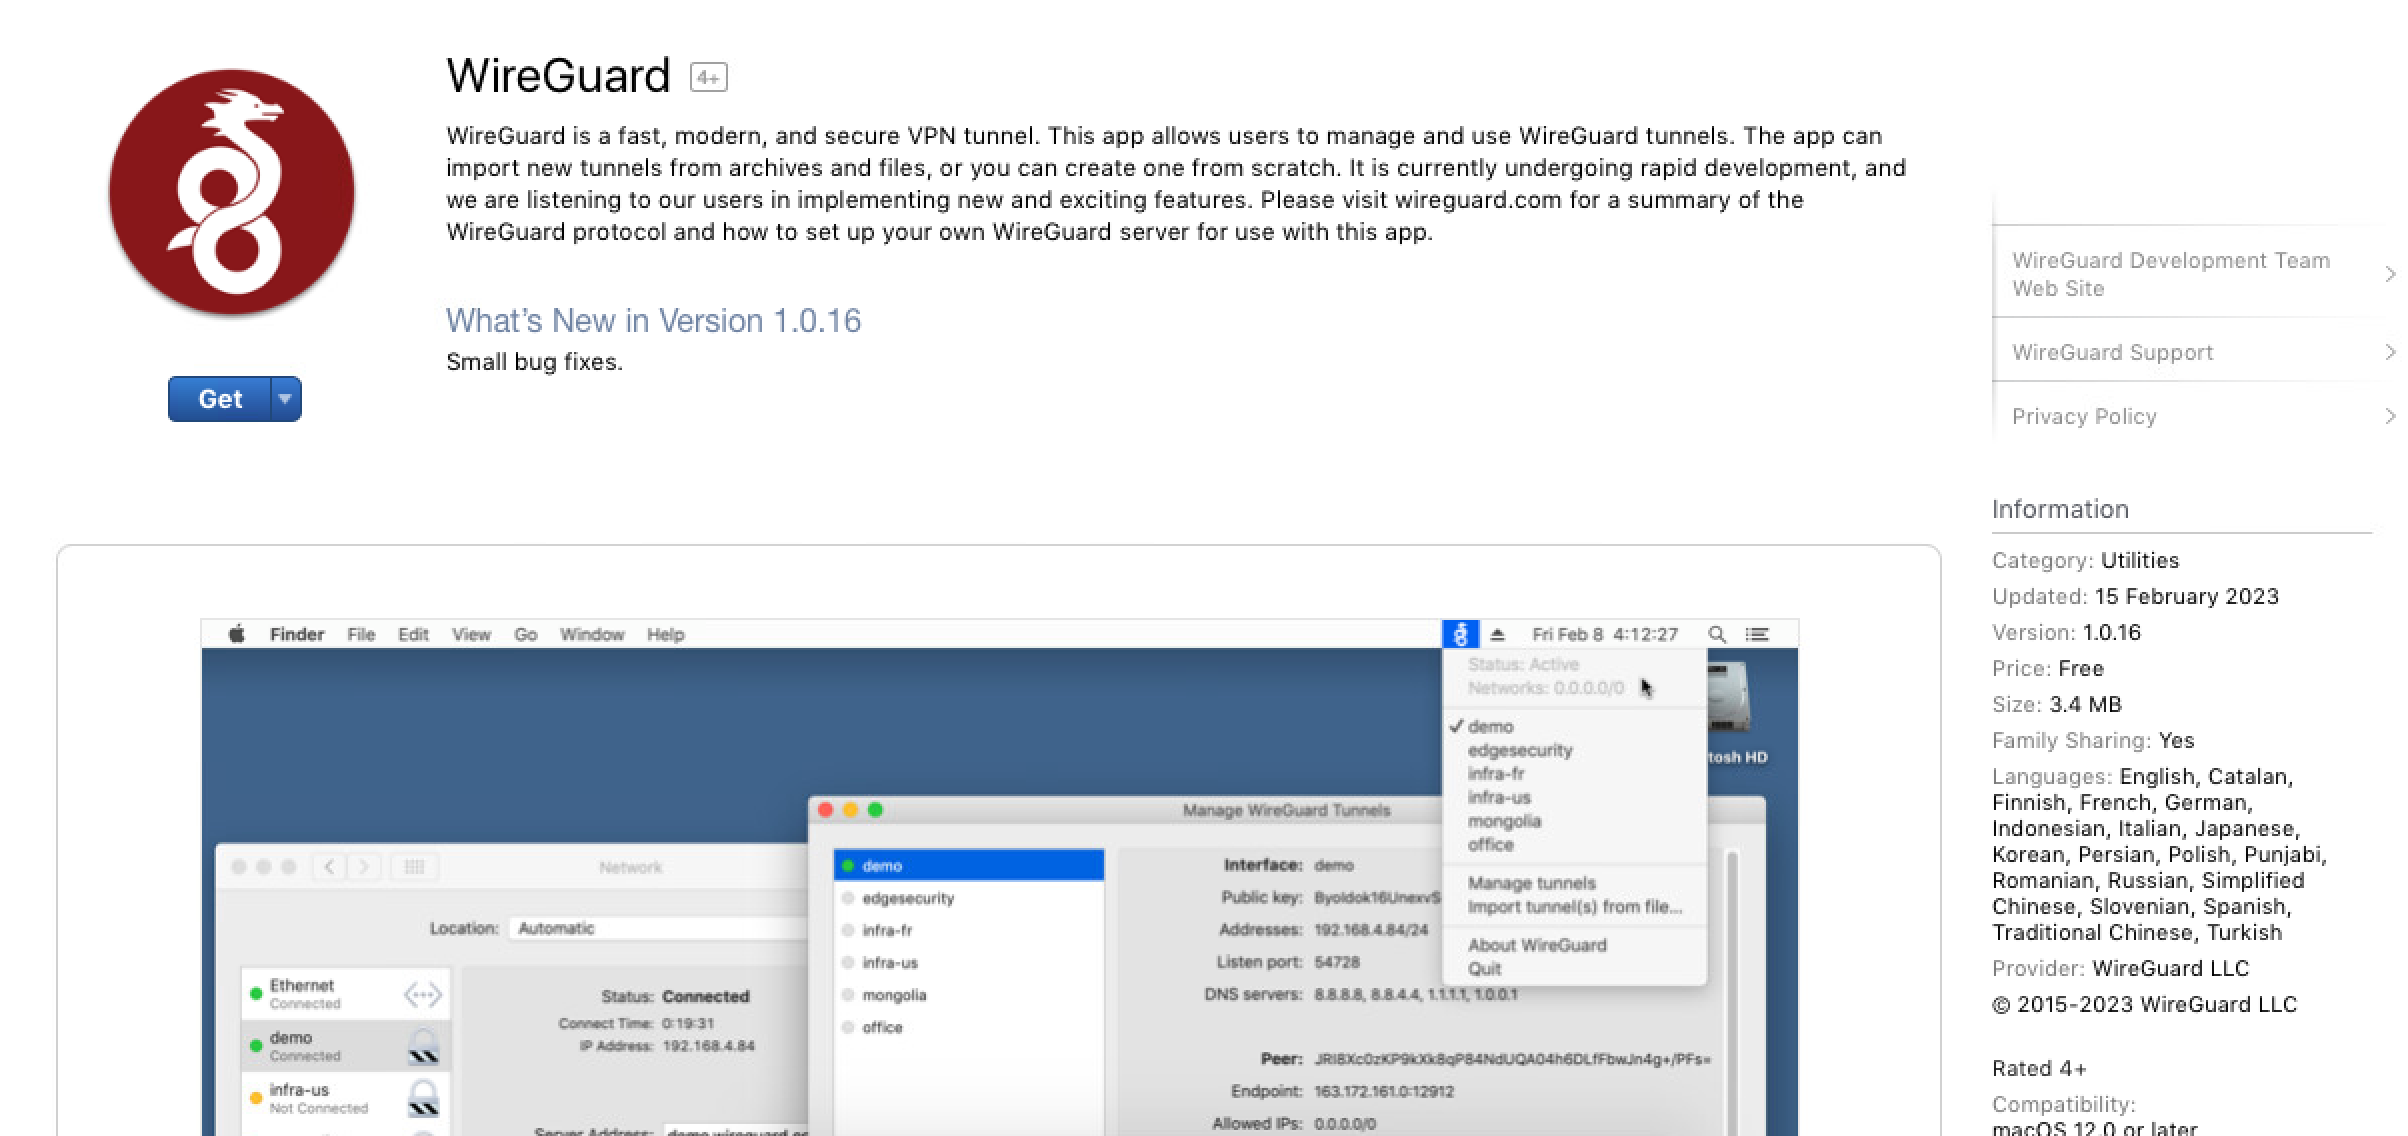The height and width of the screenshot is (1136, 2408).
Task: Click the Ethernet arrows icon in Network list
Action: click(422, 994)
